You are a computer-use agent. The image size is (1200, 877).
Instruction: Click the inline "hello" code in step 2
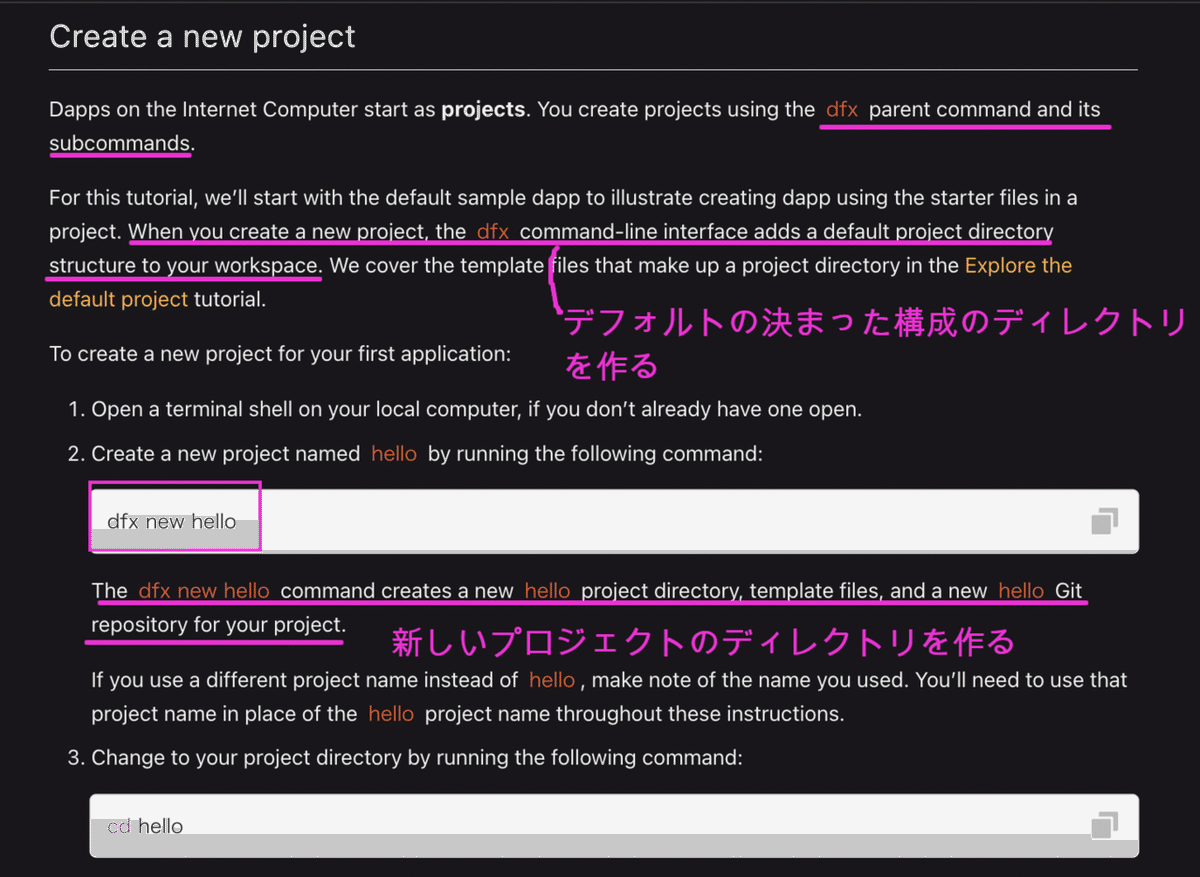coord(394,453)
